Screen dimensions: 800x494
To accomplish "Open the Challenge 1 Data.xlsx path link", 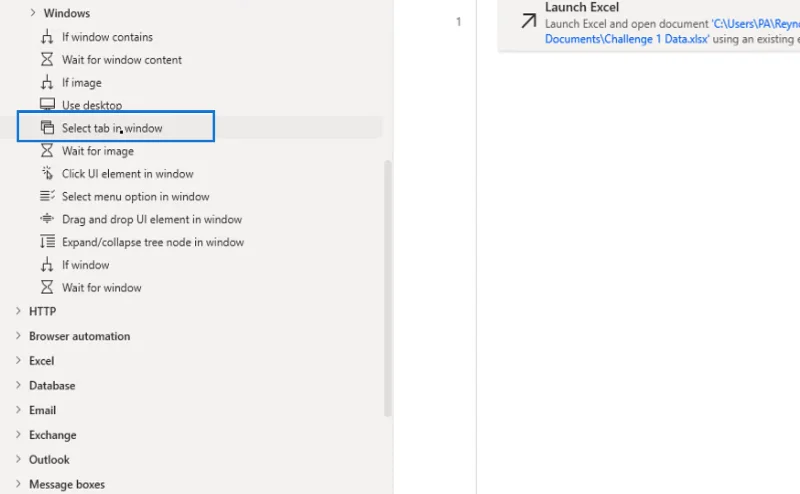I will (x=627, y=39).
